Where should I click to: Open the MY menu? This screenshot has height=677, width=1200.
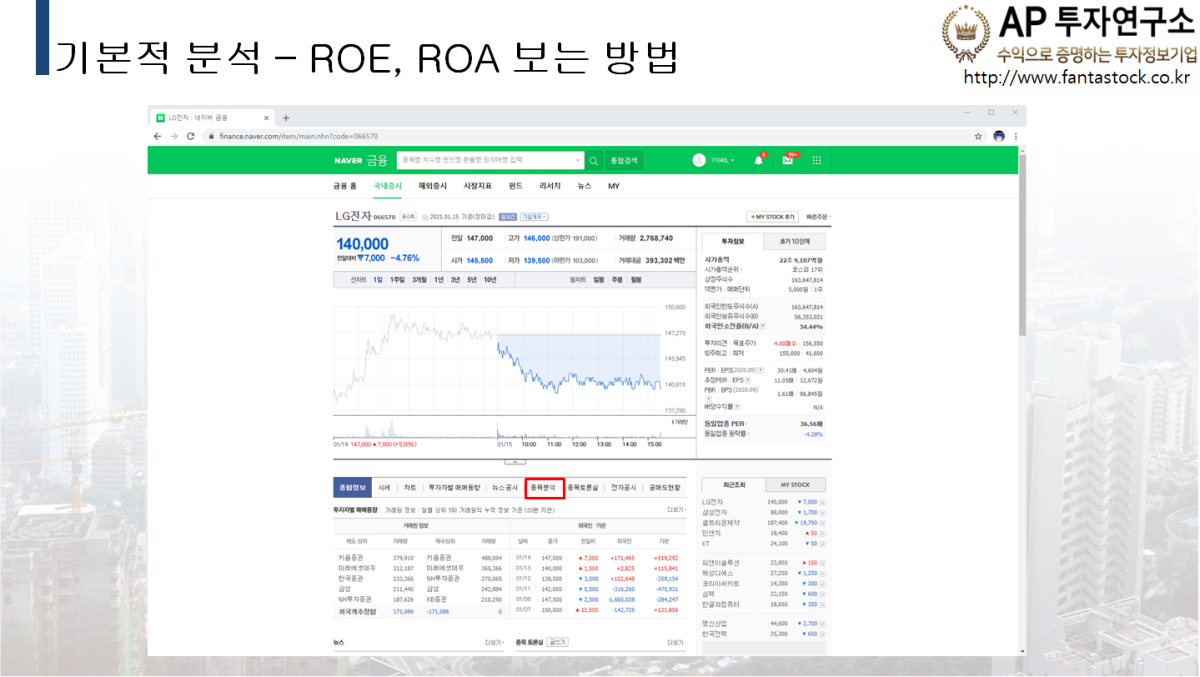pos(614,186)
